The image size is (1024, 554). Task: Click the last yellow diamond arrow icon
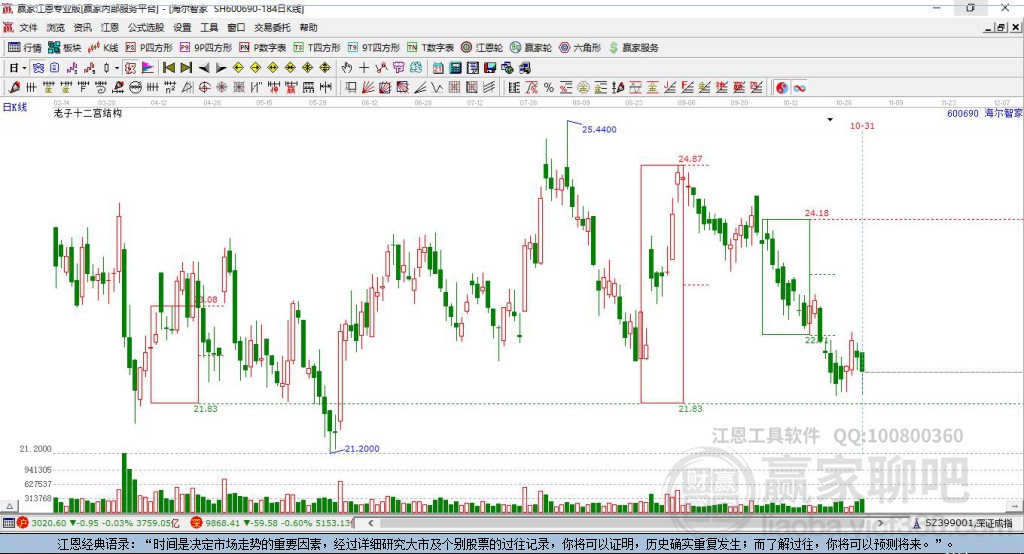[x=325, y=68]
